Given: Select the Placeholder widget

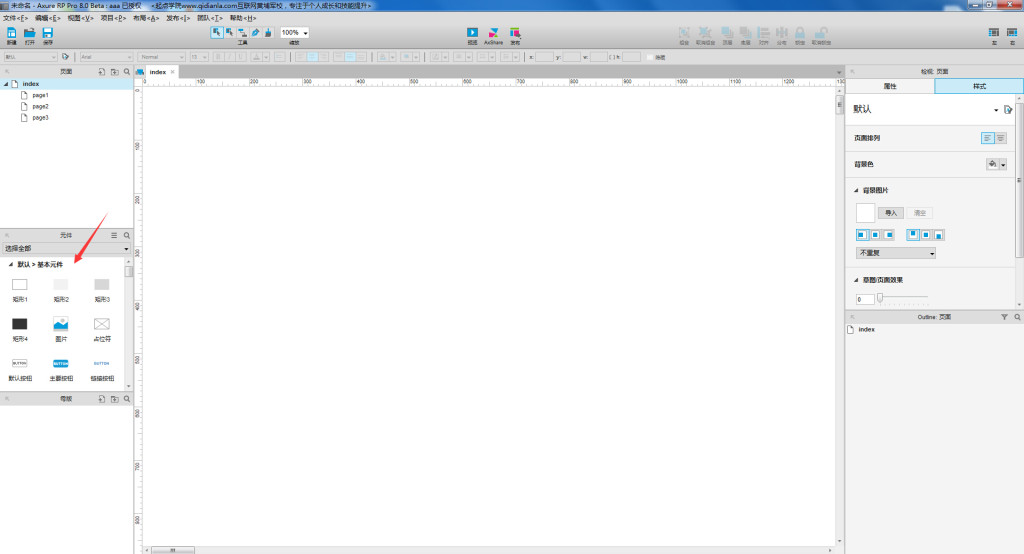Looking at the screenshot, I should 102,324.
